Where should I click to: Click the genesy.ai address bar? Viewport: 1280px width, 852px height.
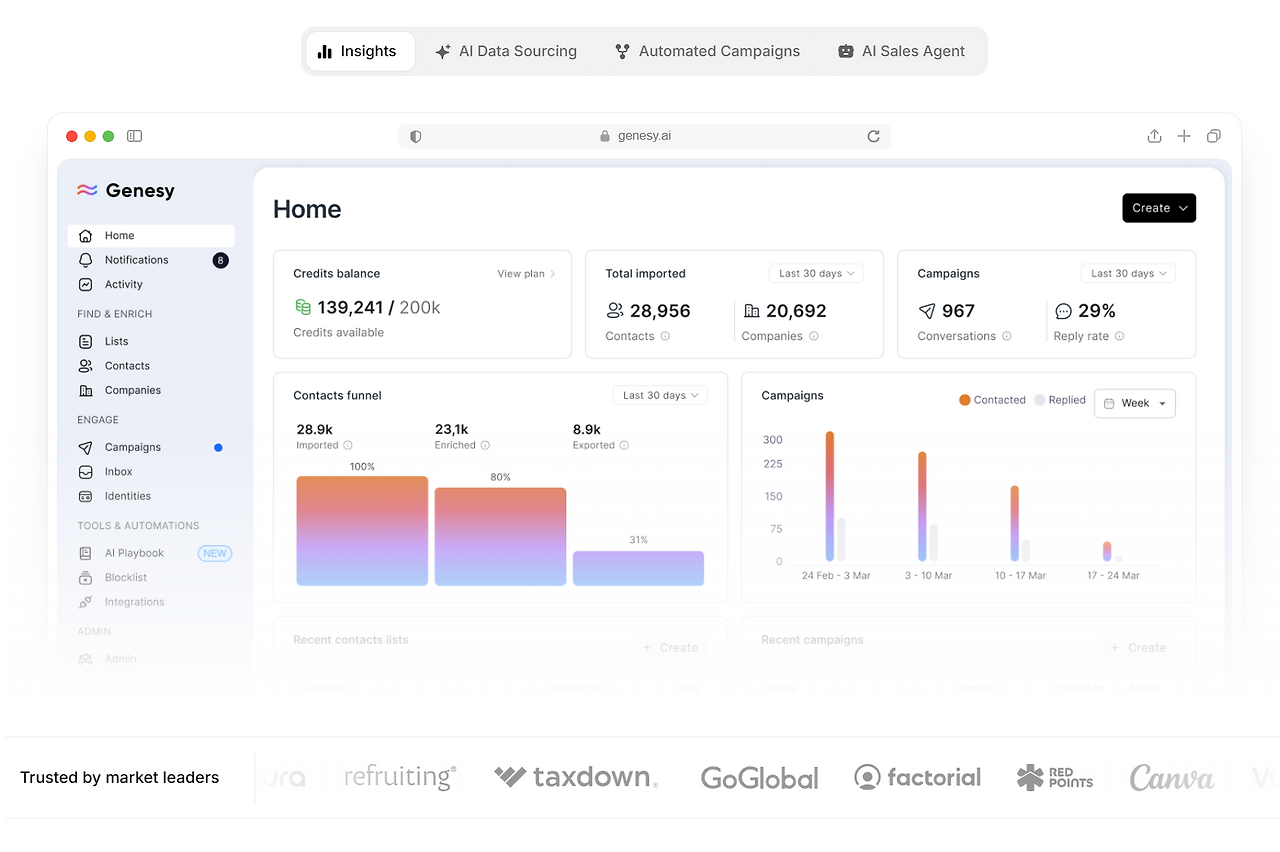point(644,136)
